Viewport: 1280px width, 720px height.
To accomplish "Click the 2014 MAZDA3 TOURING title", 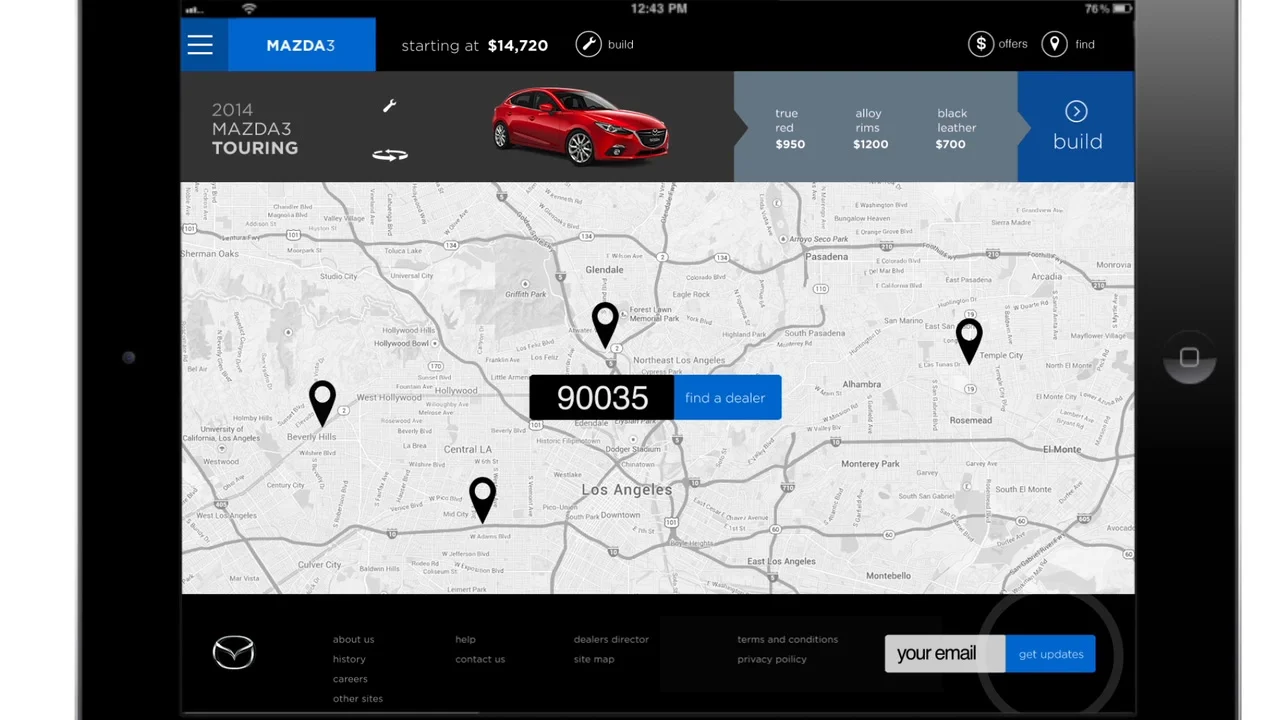I will (254, 129).
